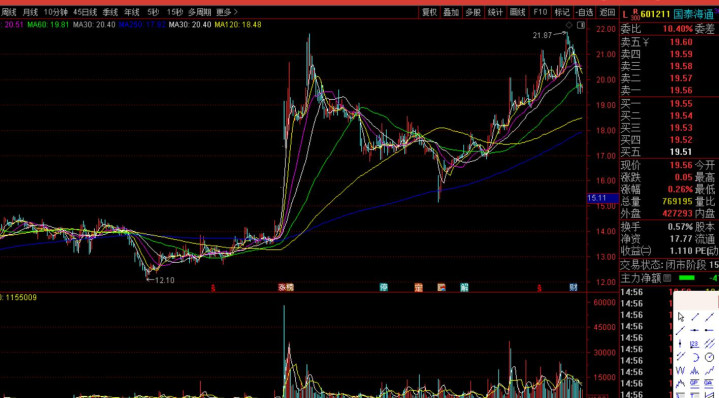Pick the W-shaped wave pattern tool
Viewport: 719px width, 398px height.
click(680, 370)
